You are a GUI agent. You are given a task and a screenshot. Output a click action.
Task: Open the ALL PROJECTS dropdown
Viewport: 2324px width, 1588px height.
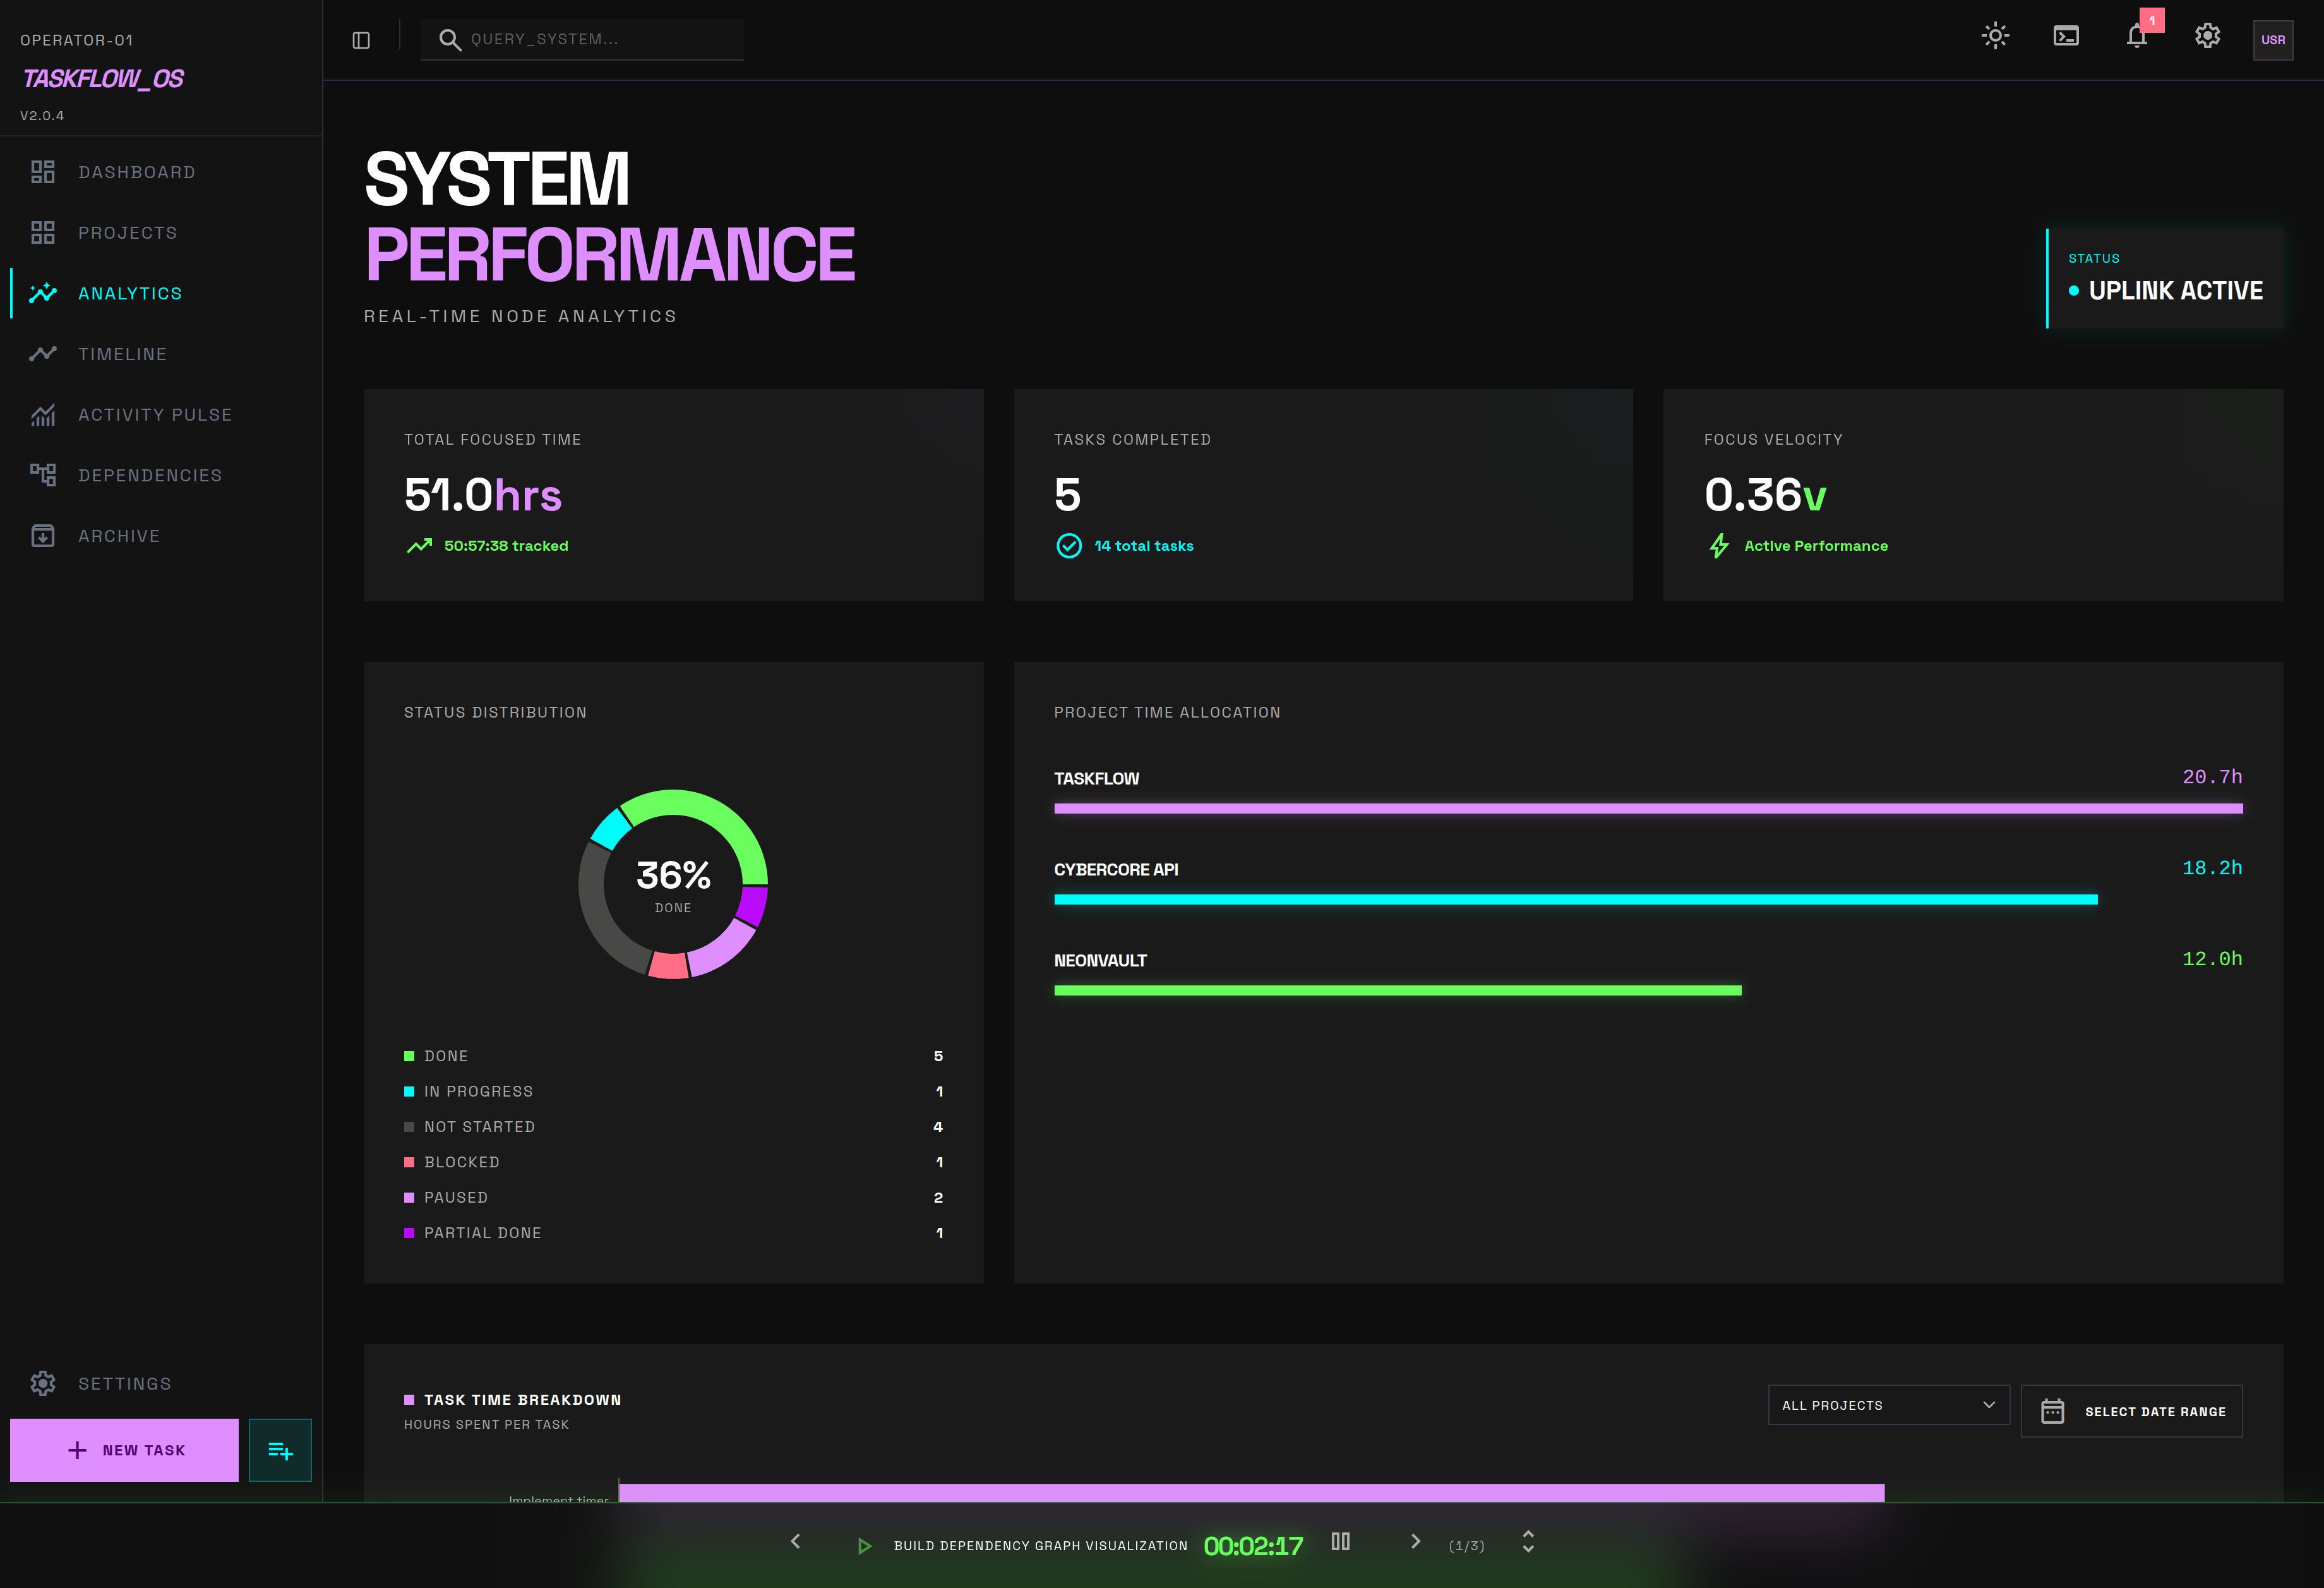(x=1888, y=1404)
